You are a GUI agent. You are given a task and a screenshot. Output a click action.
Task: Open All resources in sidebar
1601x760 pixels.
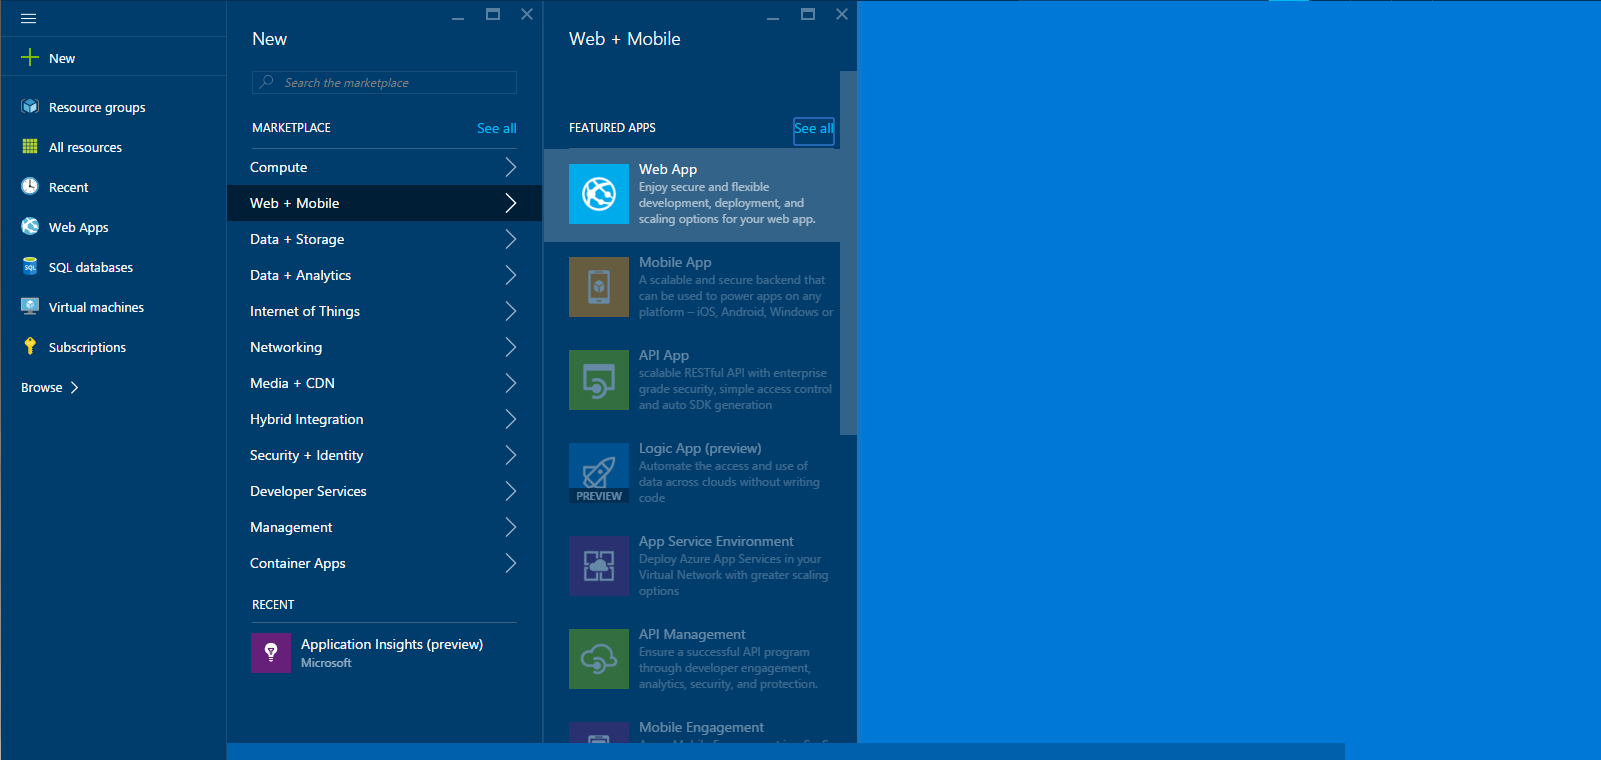click(113, 147)
